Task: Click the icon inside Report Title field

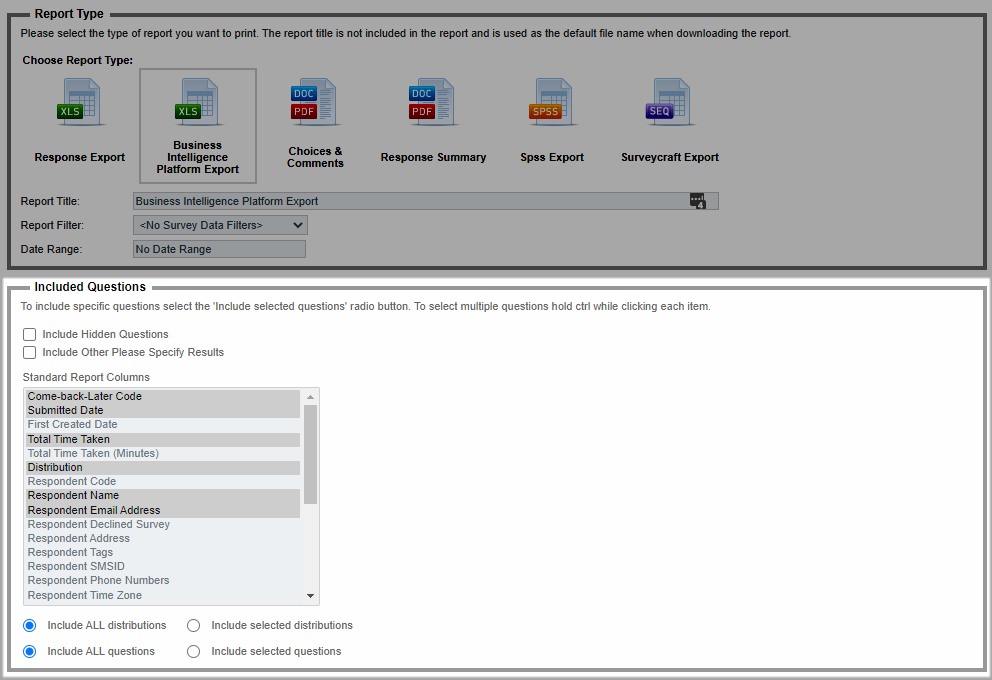Action: (698, 202)
